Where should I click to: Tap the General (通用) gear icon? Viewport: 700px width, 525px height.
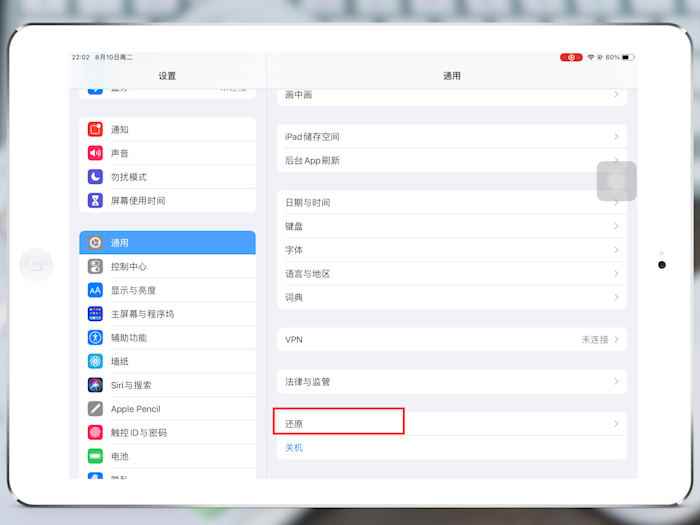(x=95, y=242)
